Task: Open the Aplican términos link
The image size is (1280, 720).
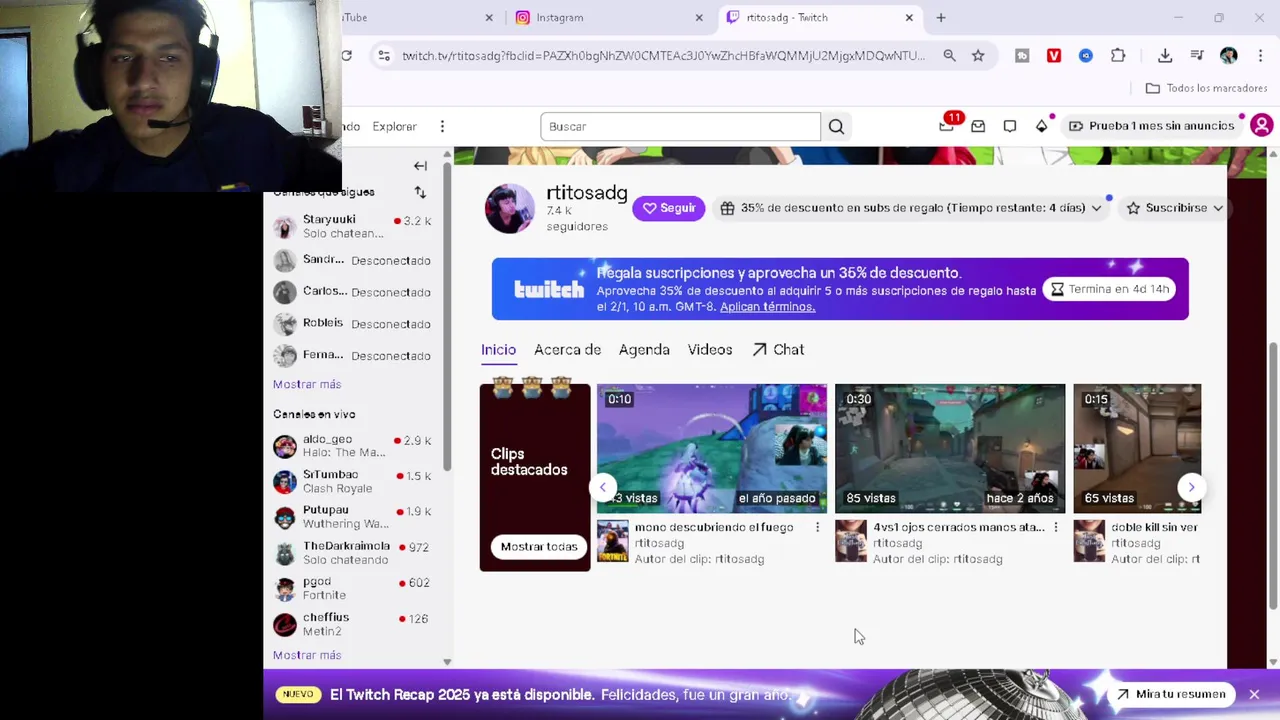Action: tap(767, 307)
